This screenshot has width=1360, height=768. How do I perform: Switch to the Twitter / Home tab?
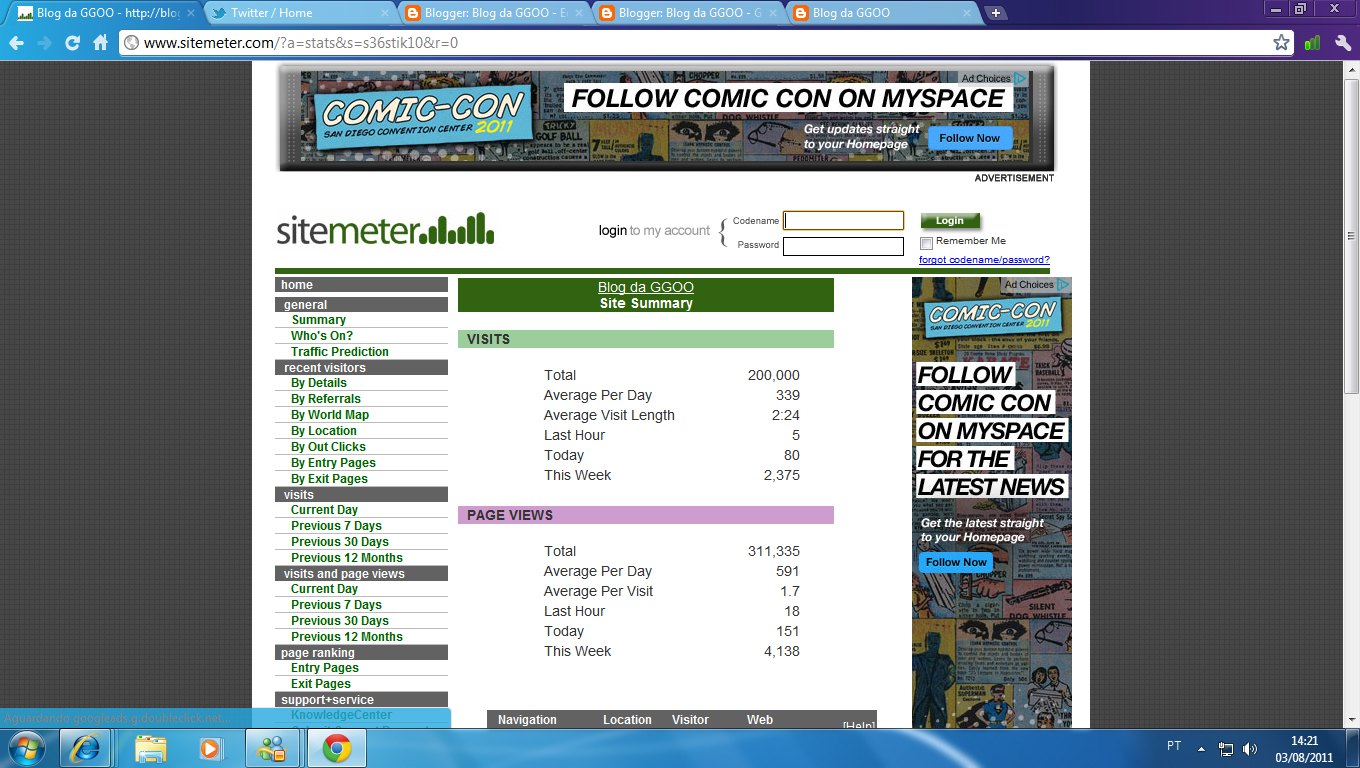298,13
